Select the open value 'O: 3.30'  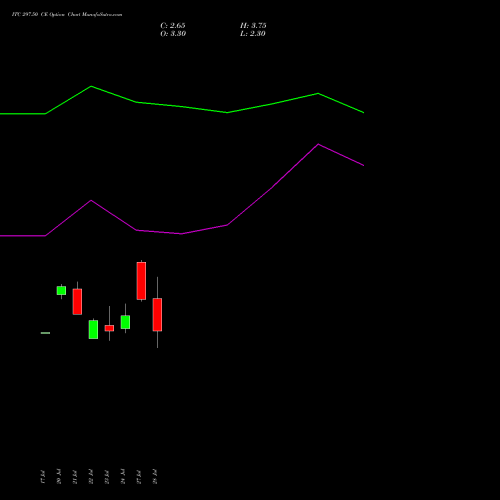[173, 34]
